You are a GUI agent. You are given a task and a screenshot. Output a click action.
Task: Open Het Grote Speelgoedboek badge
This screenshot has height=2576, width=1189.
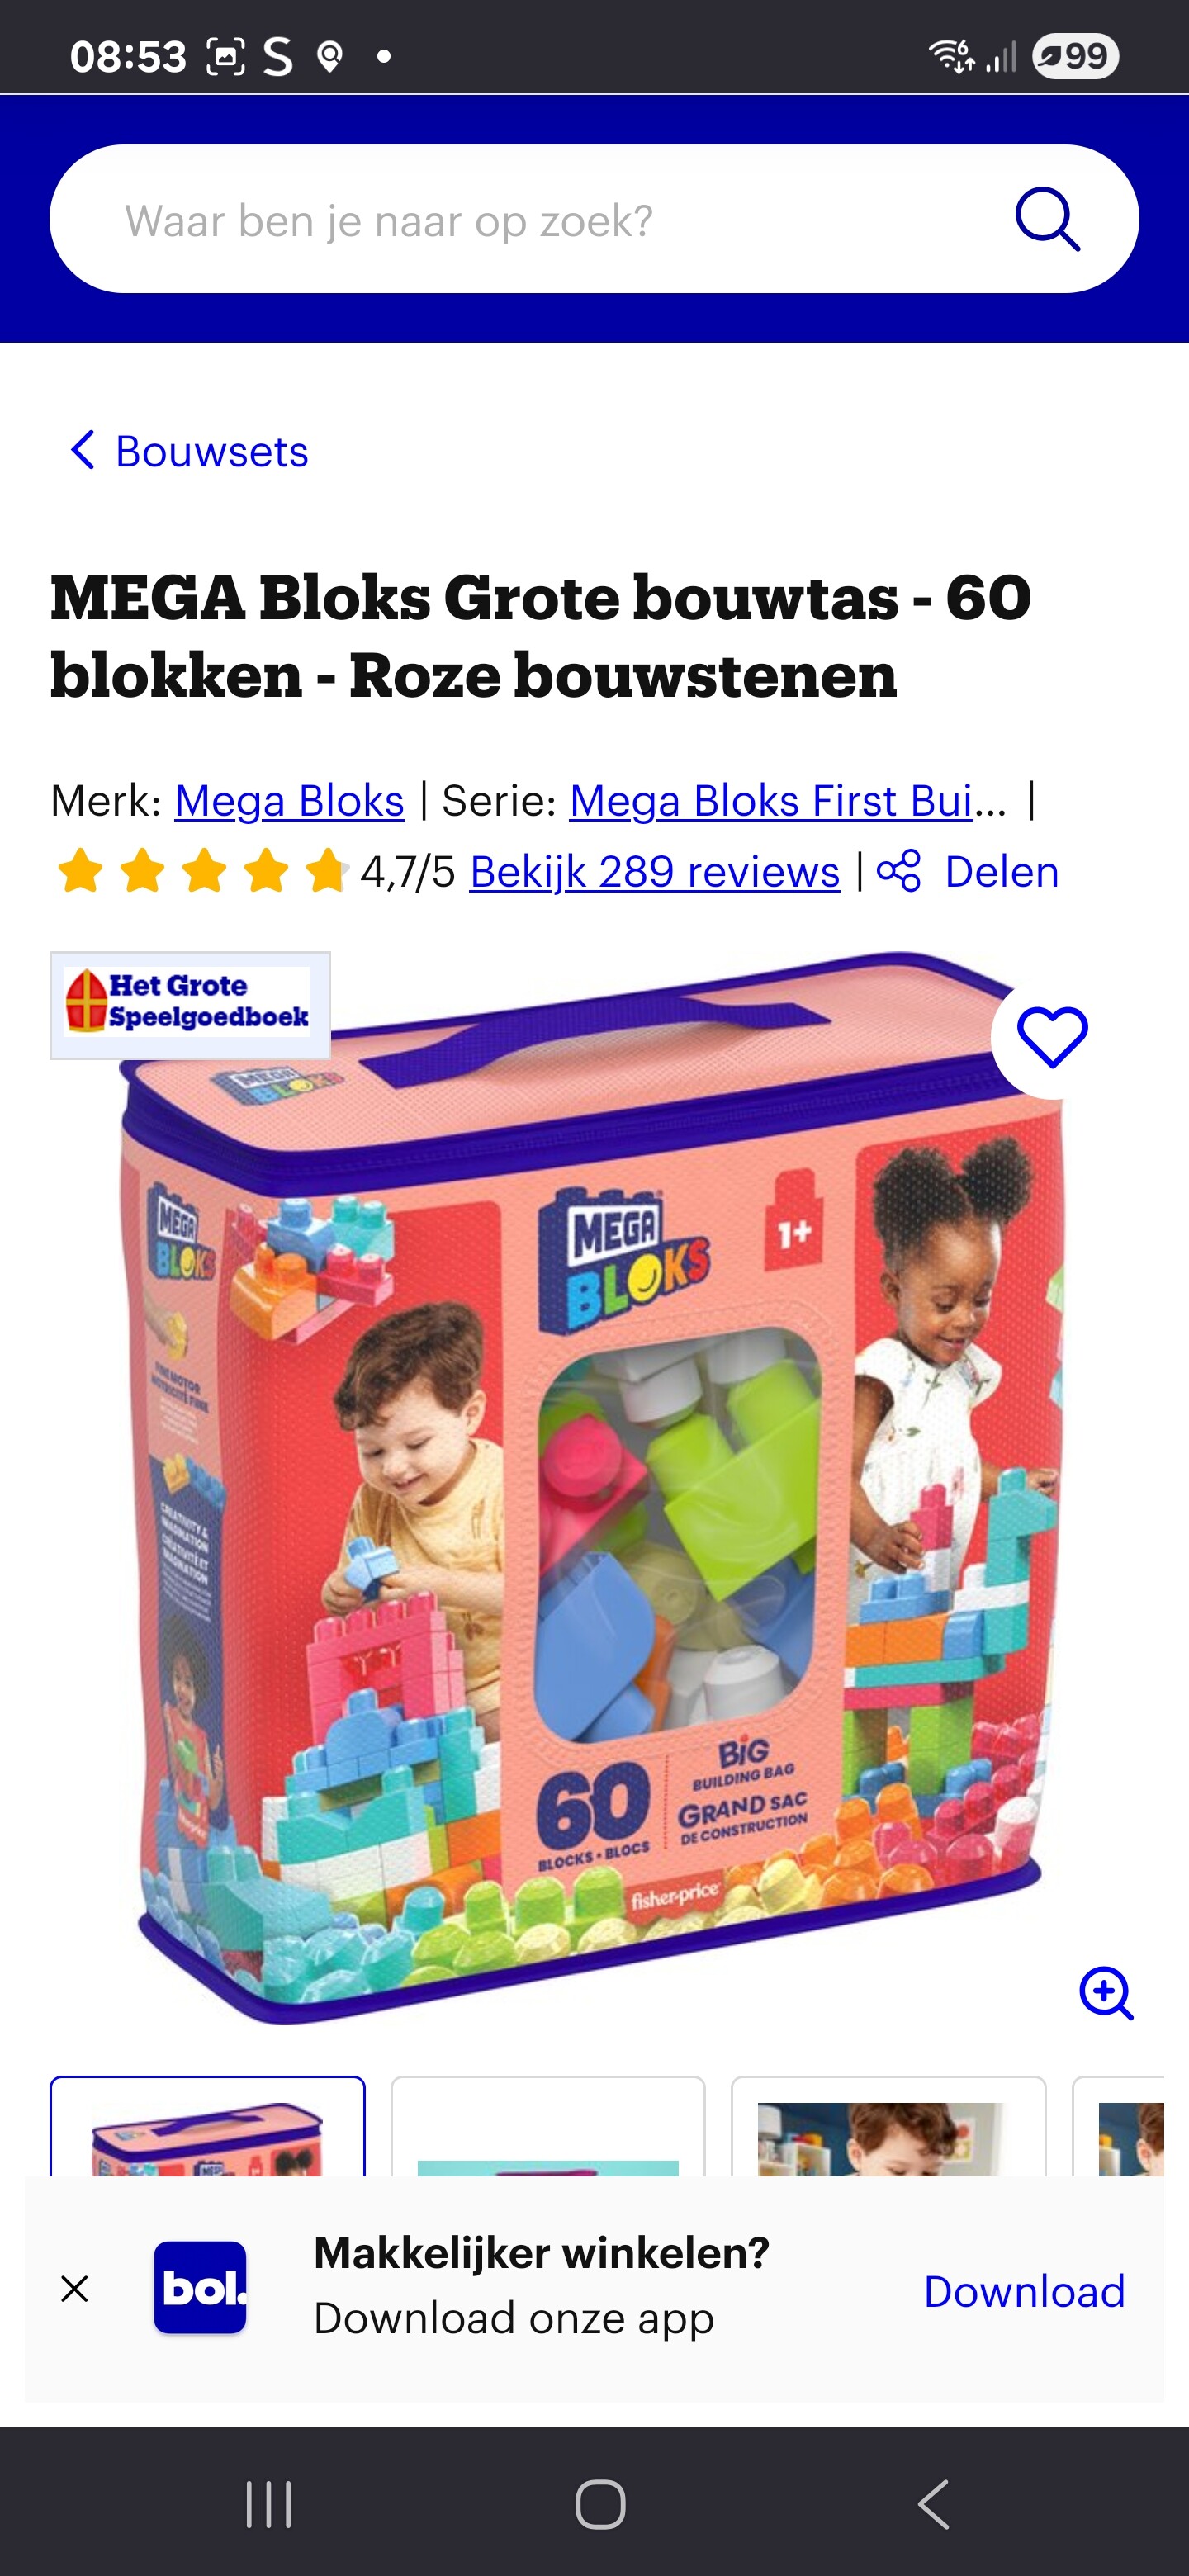tap(190, 1005)
